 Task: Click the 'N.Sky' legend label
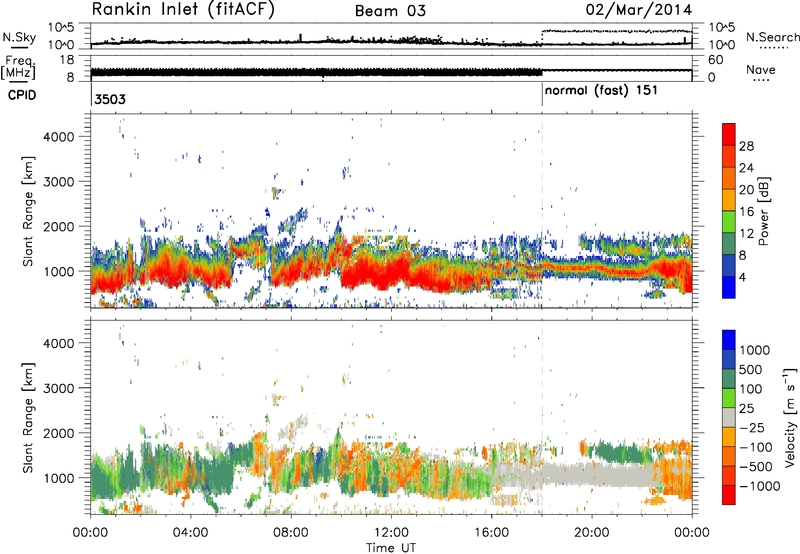(x=19, y=37)
